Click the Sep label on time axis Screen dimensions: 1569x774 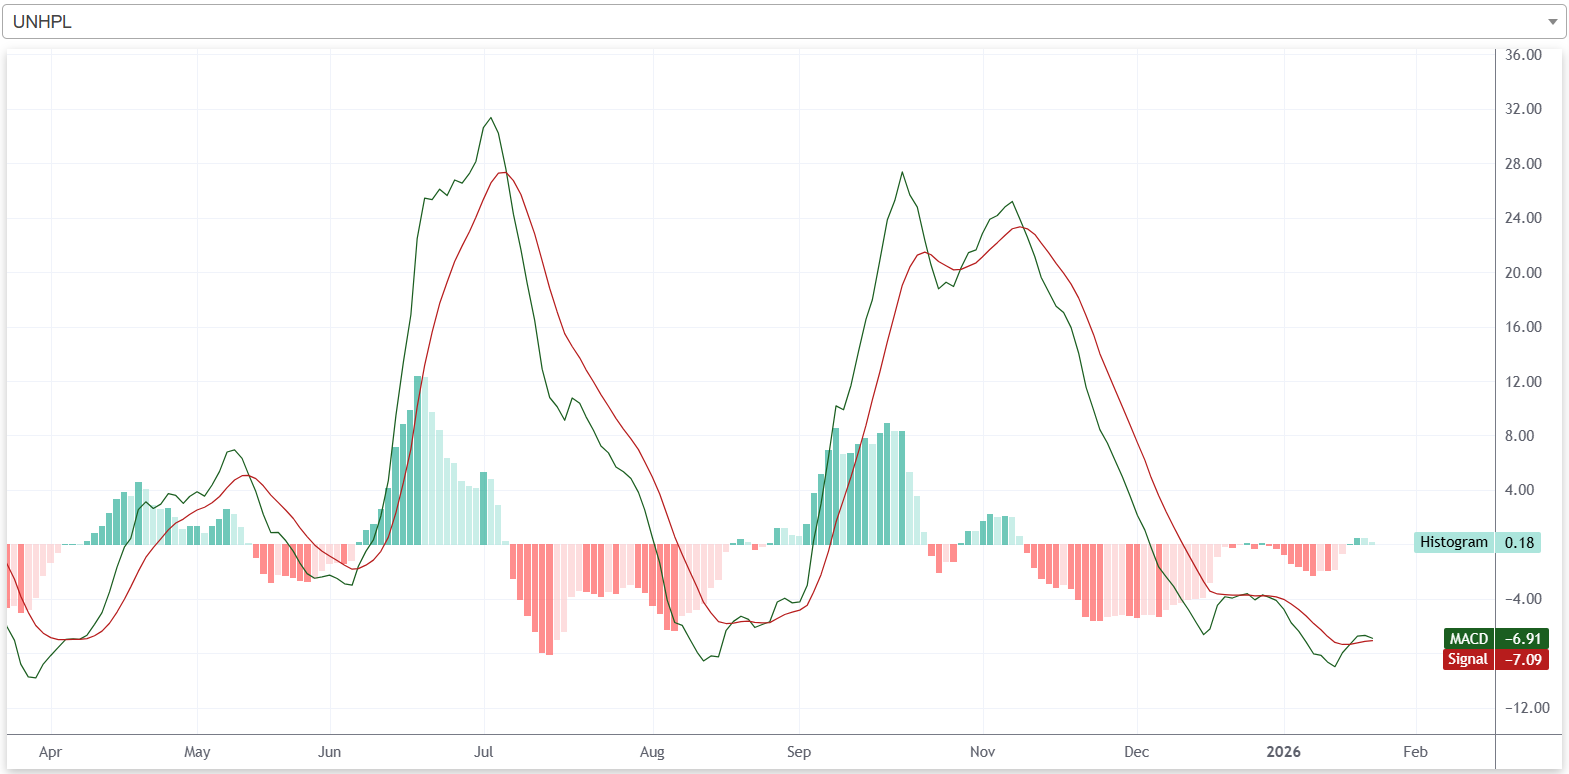click(799, 752)
